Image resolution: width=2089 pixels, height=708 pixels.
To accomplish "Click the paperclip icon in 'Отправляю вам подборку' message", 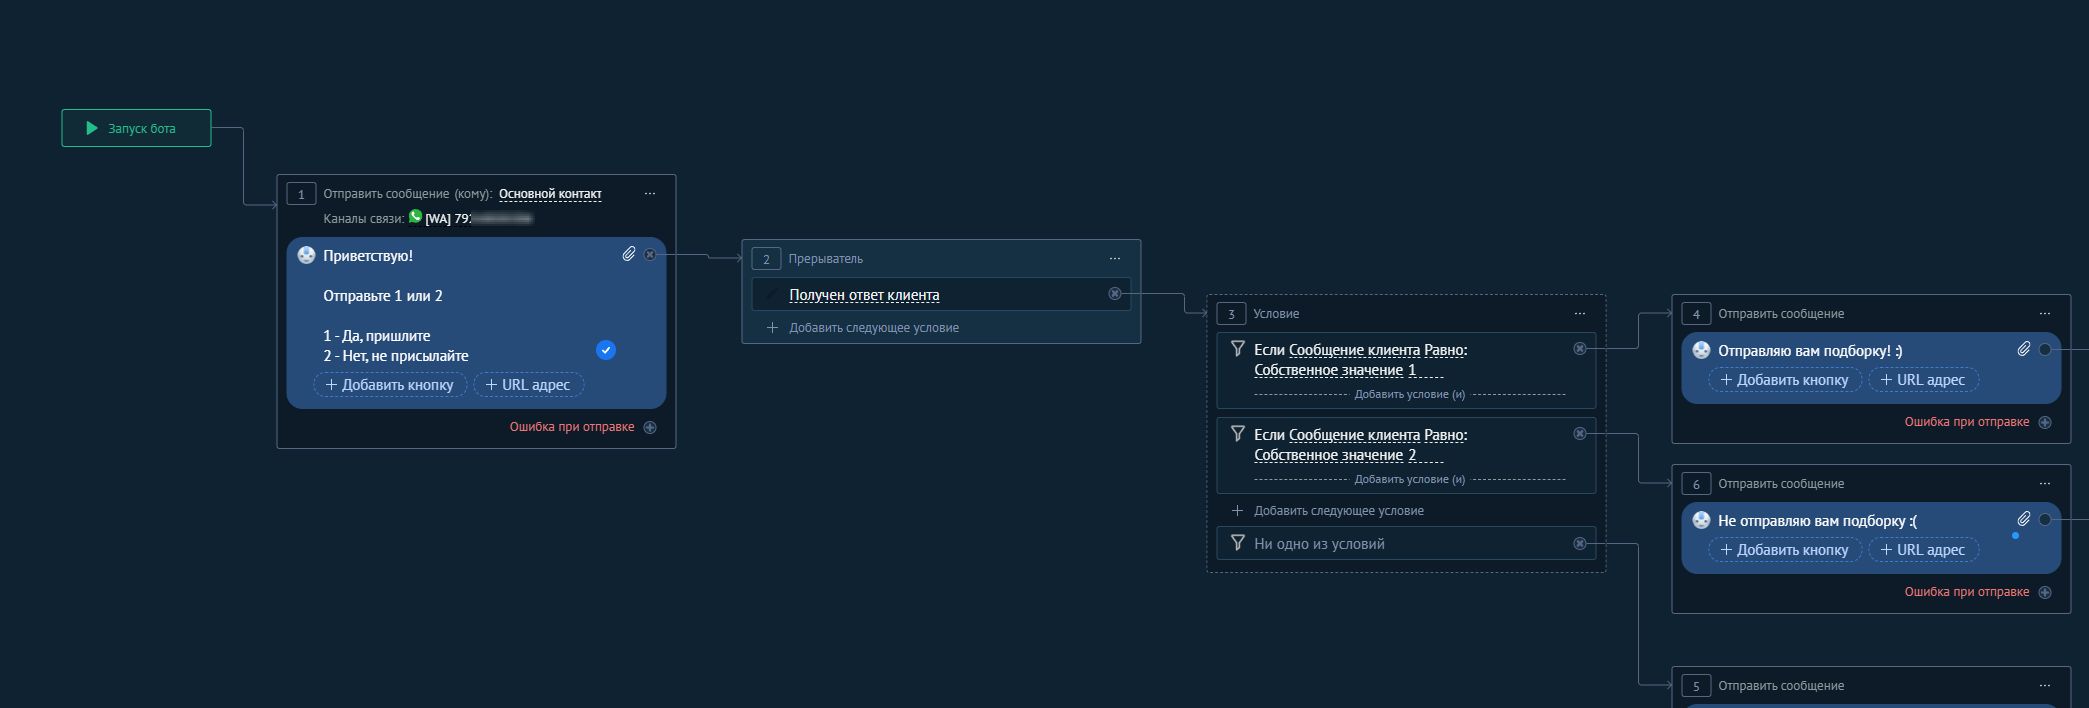I will coord(2023,349).
